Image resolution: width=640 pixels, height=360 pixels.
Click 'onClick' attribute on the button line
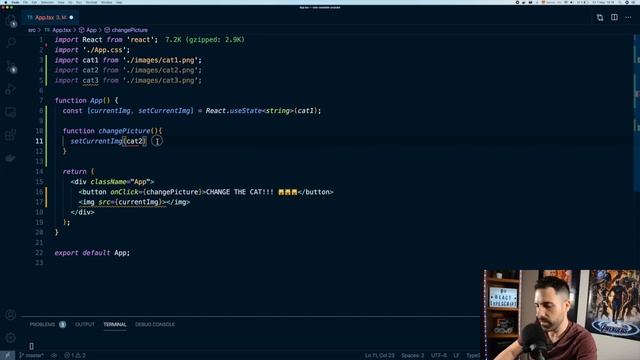(x=124, y=192)
